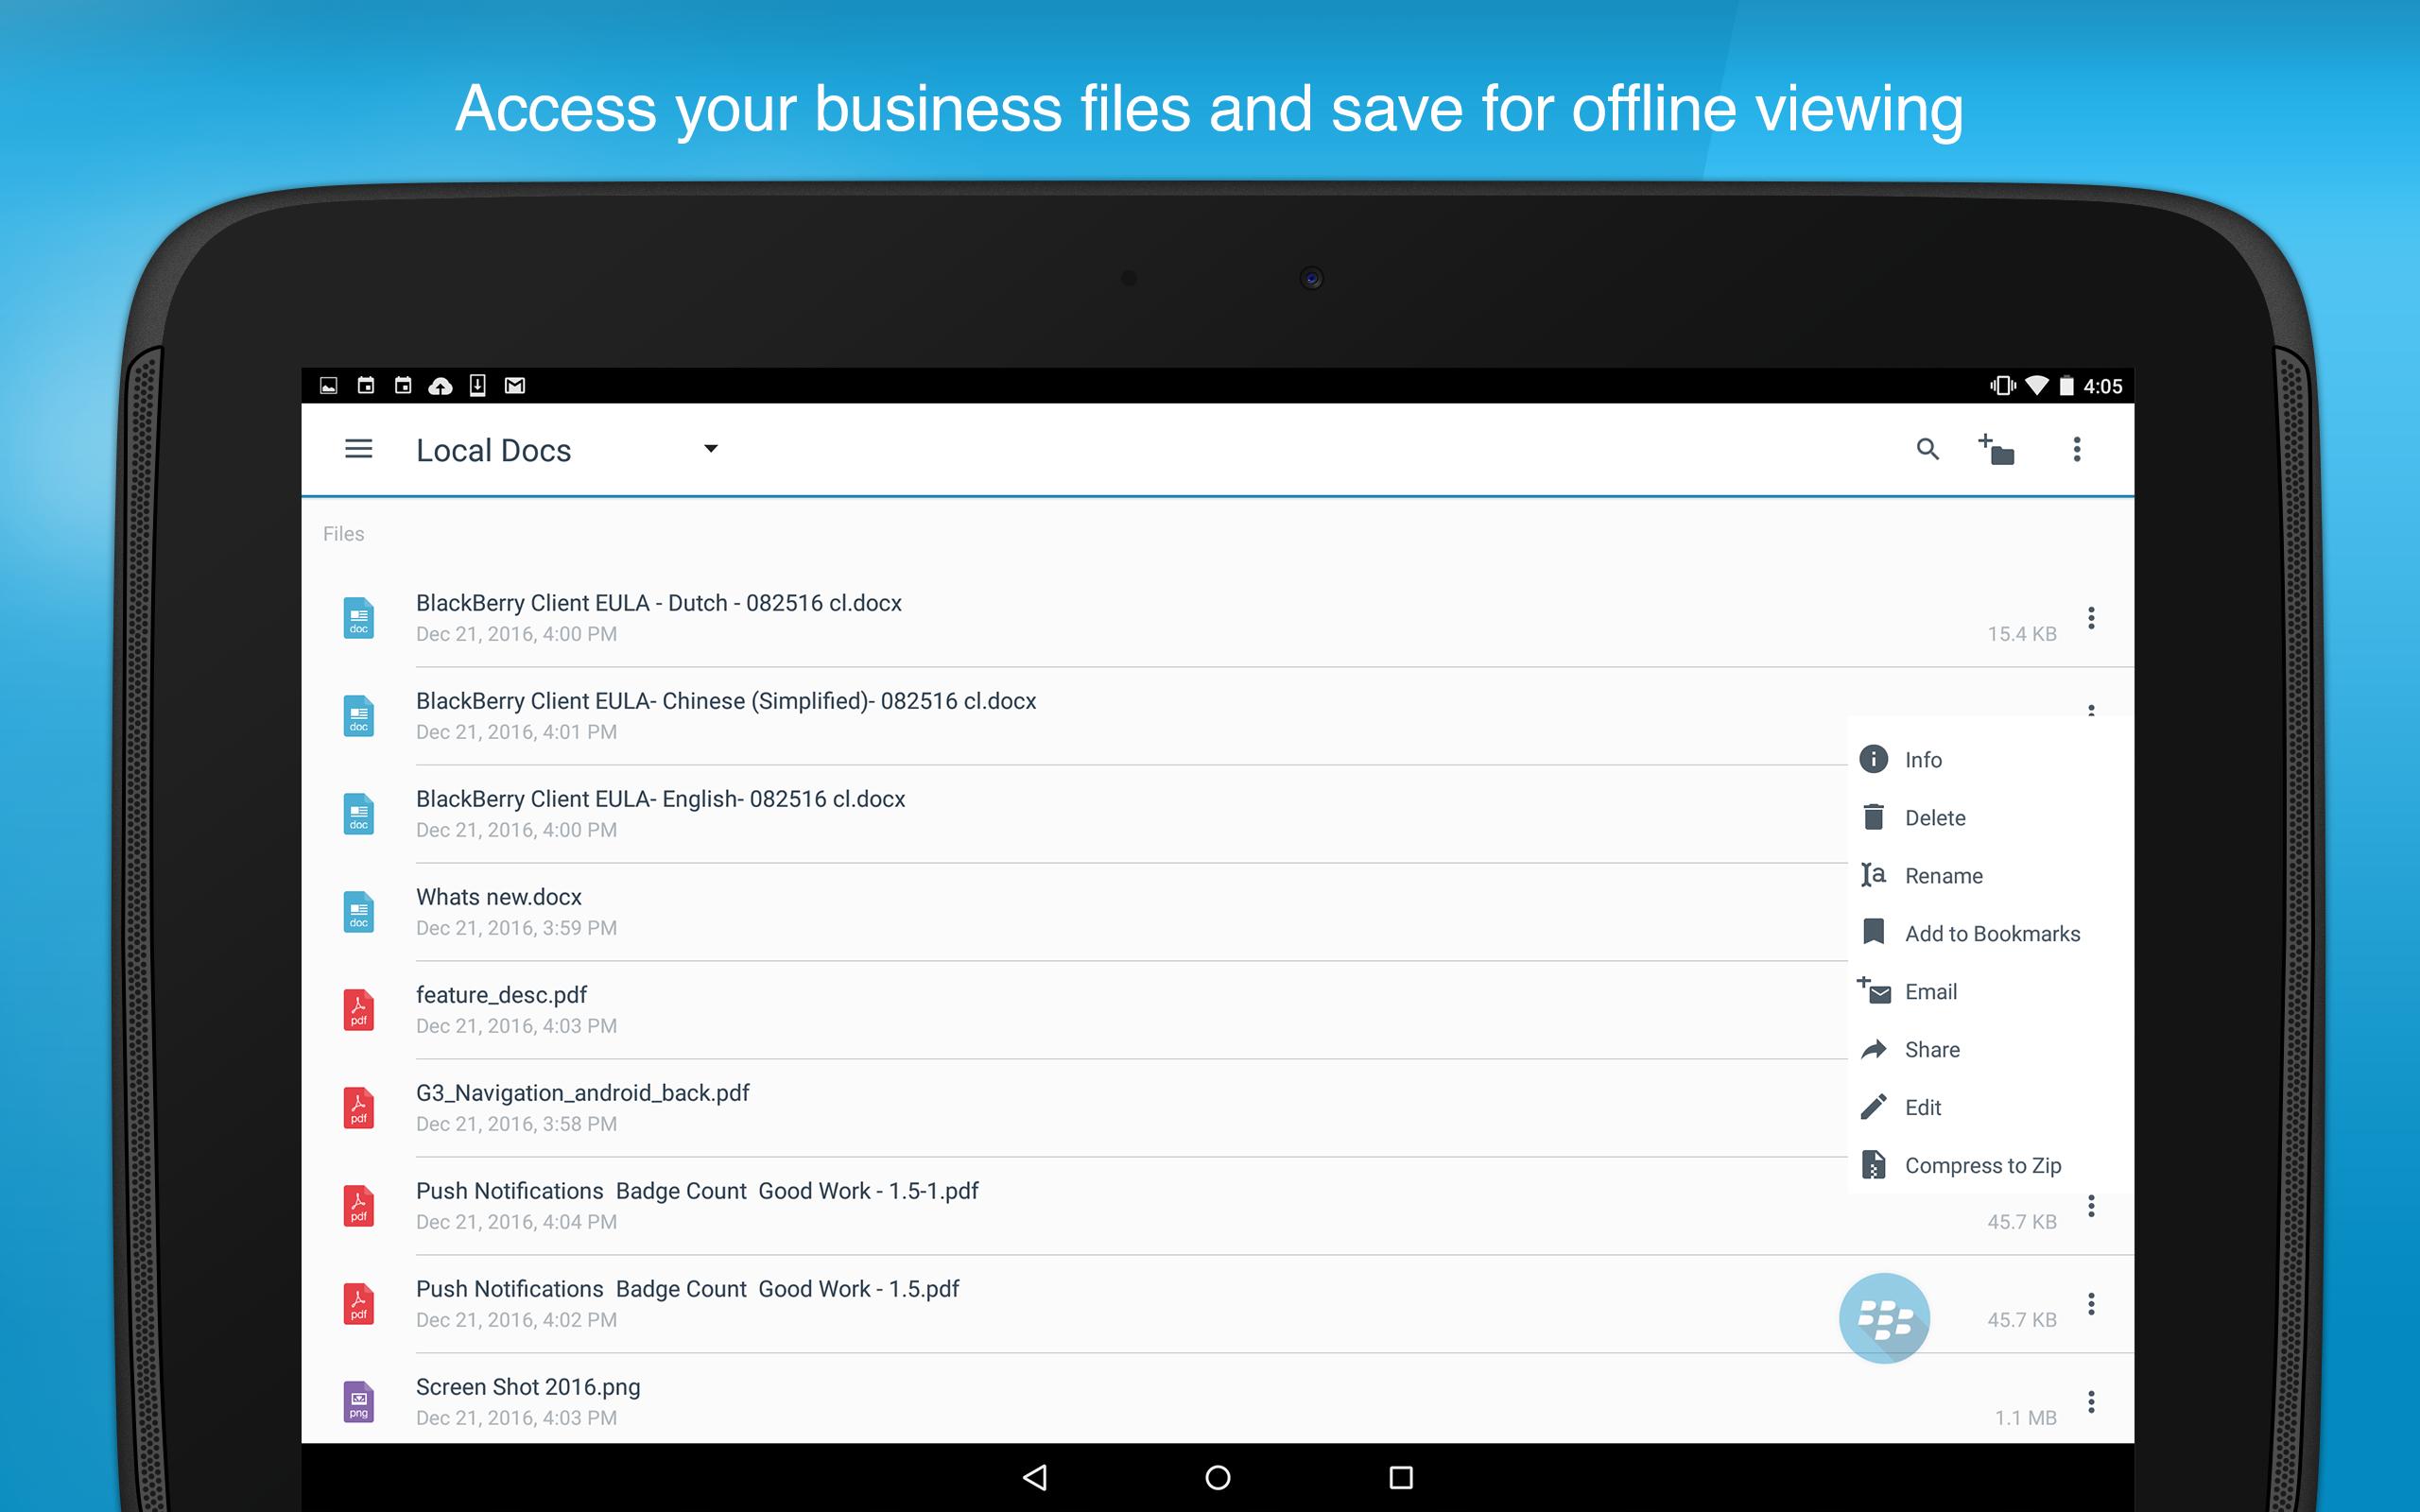Click pdf icon of G3_Navigation_android_back.pdf

(x=358, y=1108)
